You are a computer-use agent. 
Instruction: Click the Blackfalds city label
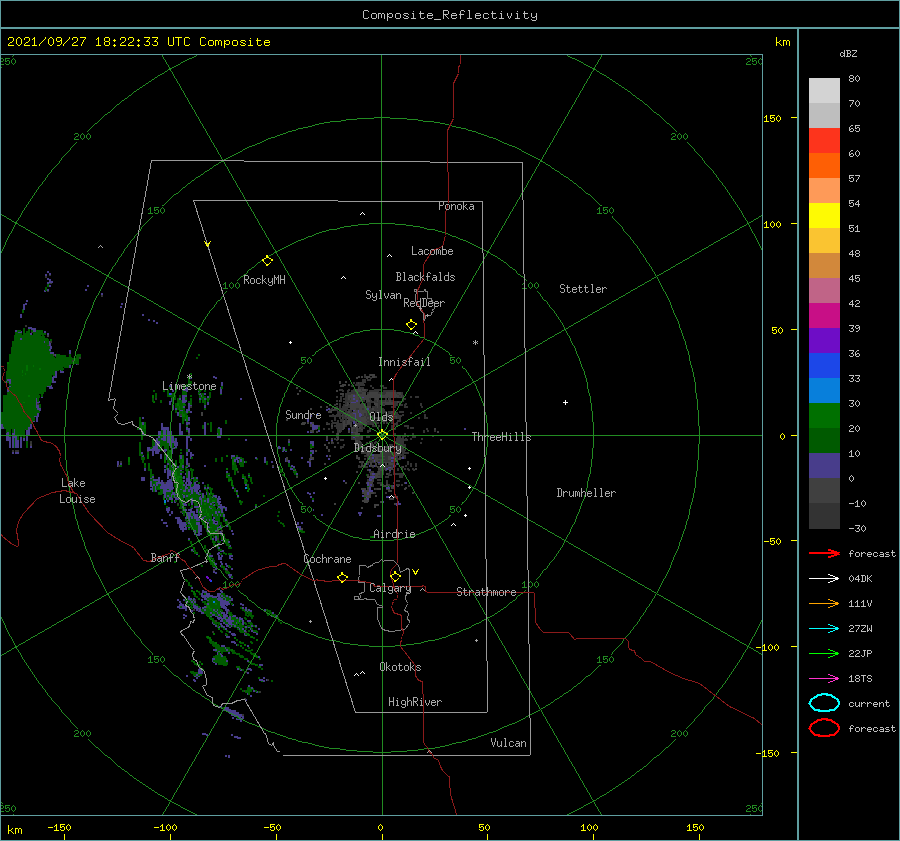(425, 277)
